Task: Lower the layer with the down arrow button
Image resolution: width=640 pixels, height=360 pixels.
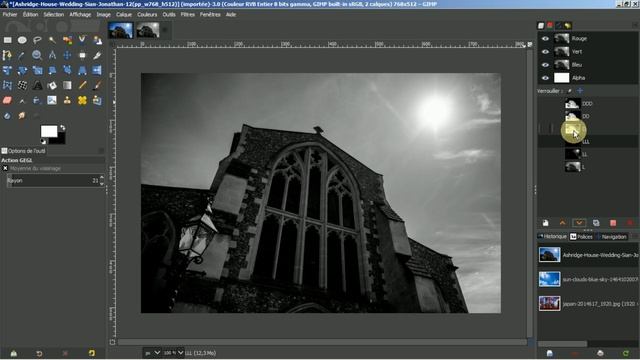Action: tap(579, 223)
